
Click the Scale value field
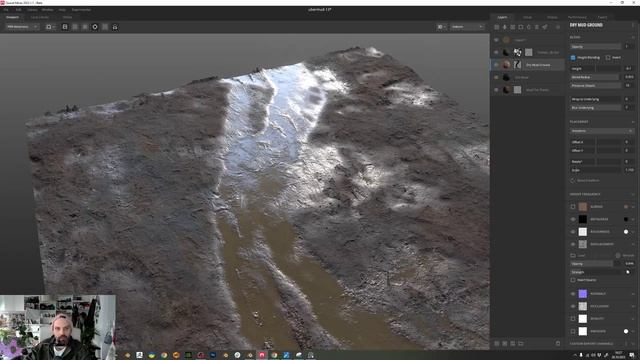click(629, 170)
